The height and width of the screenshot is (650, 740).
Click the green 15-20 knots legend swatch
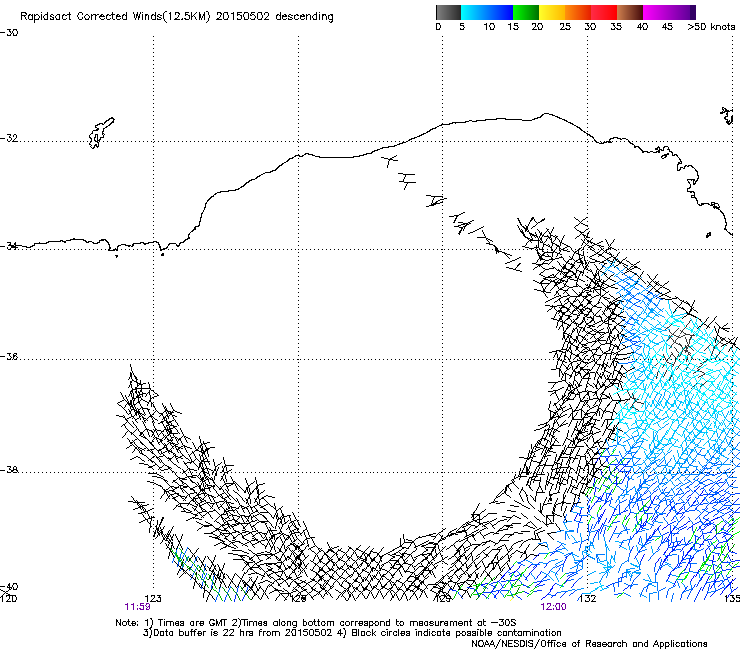coord(526,12)
